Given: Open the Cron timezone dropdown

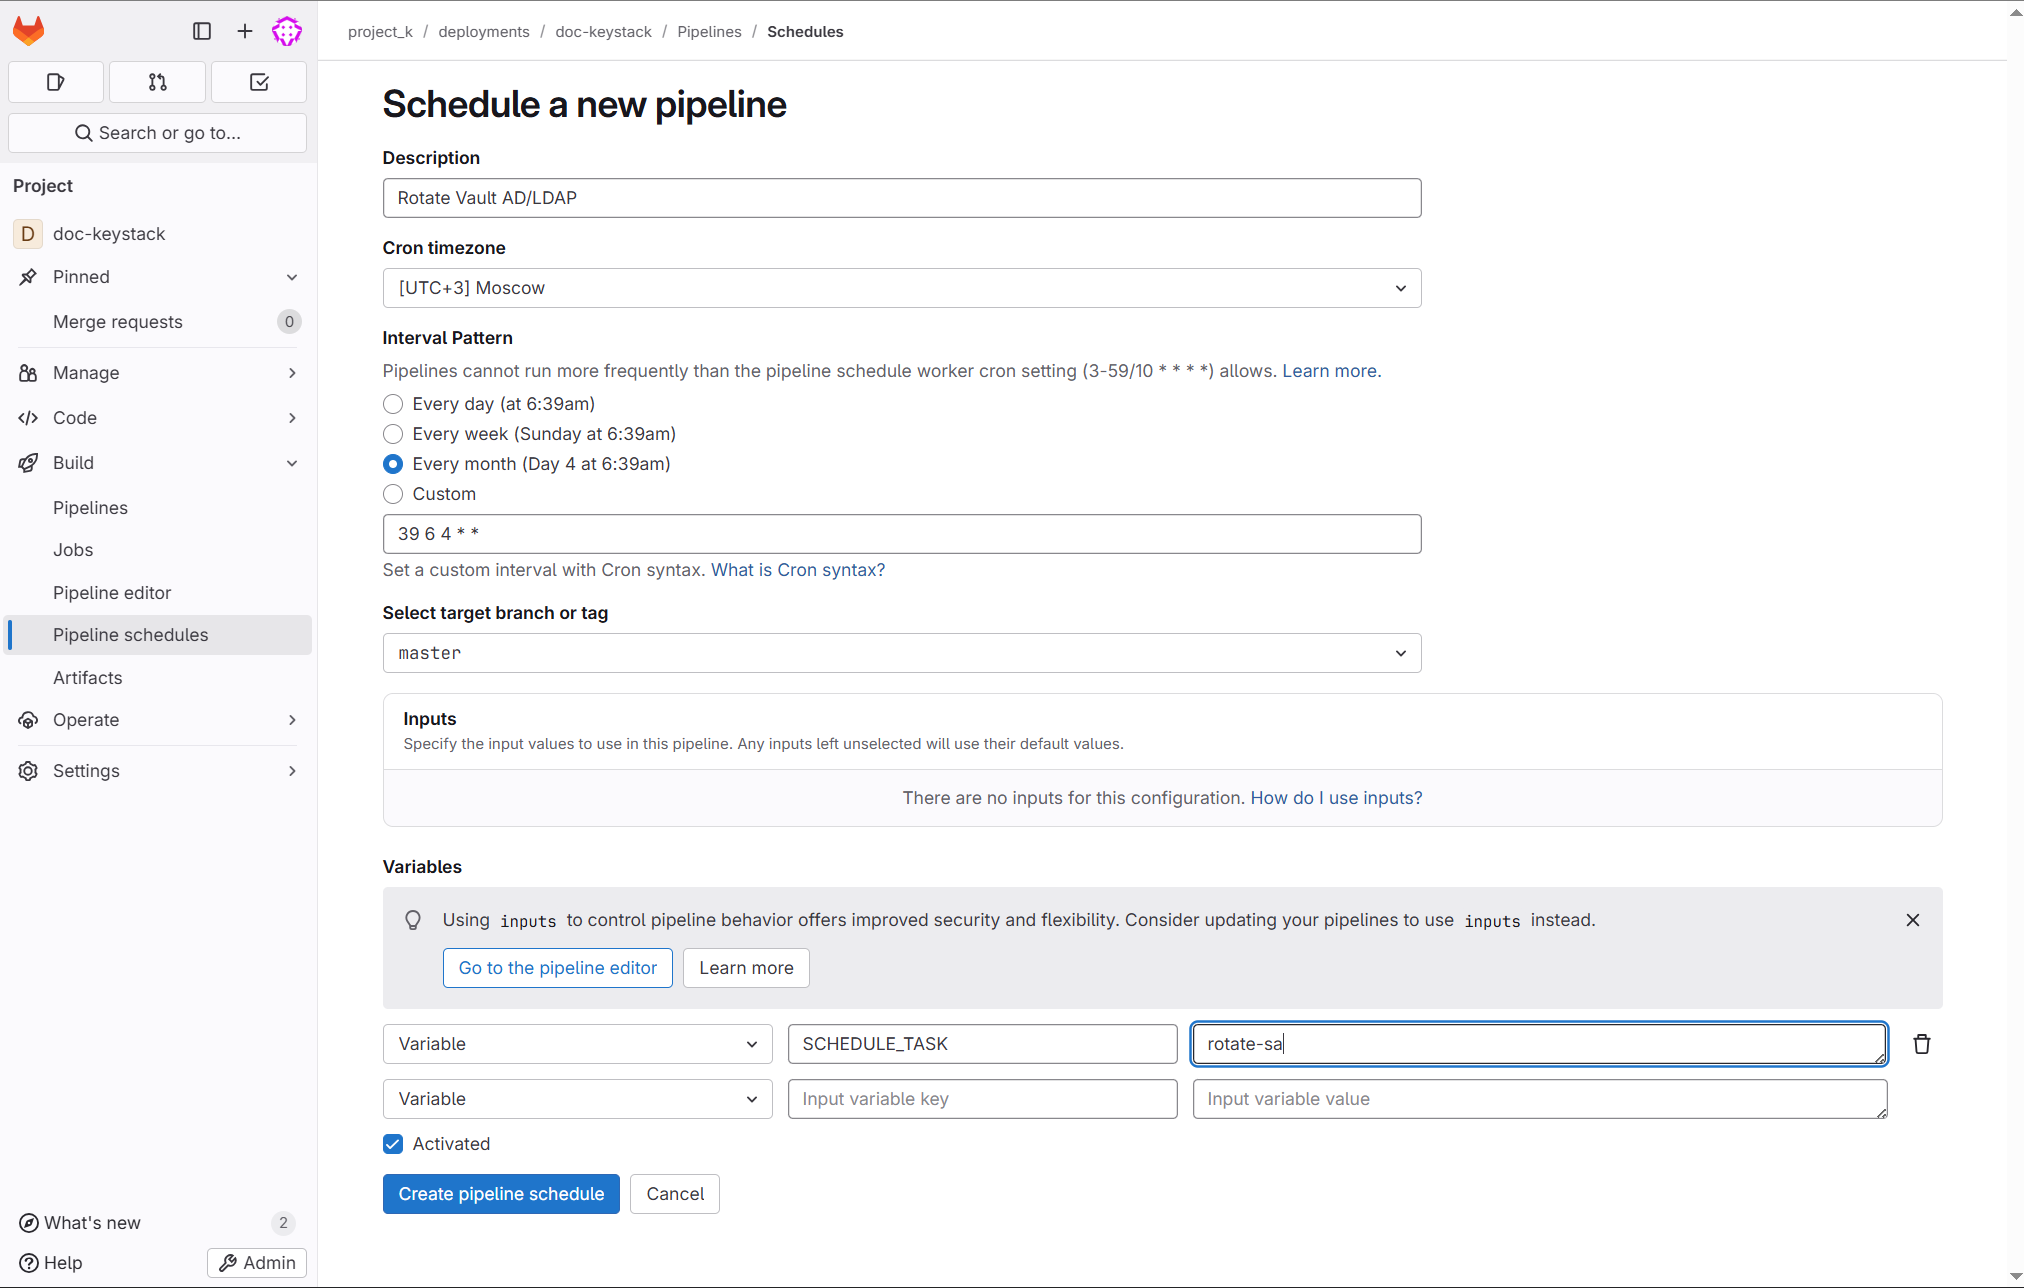Looking at the screenshot, I should (901, 288).
